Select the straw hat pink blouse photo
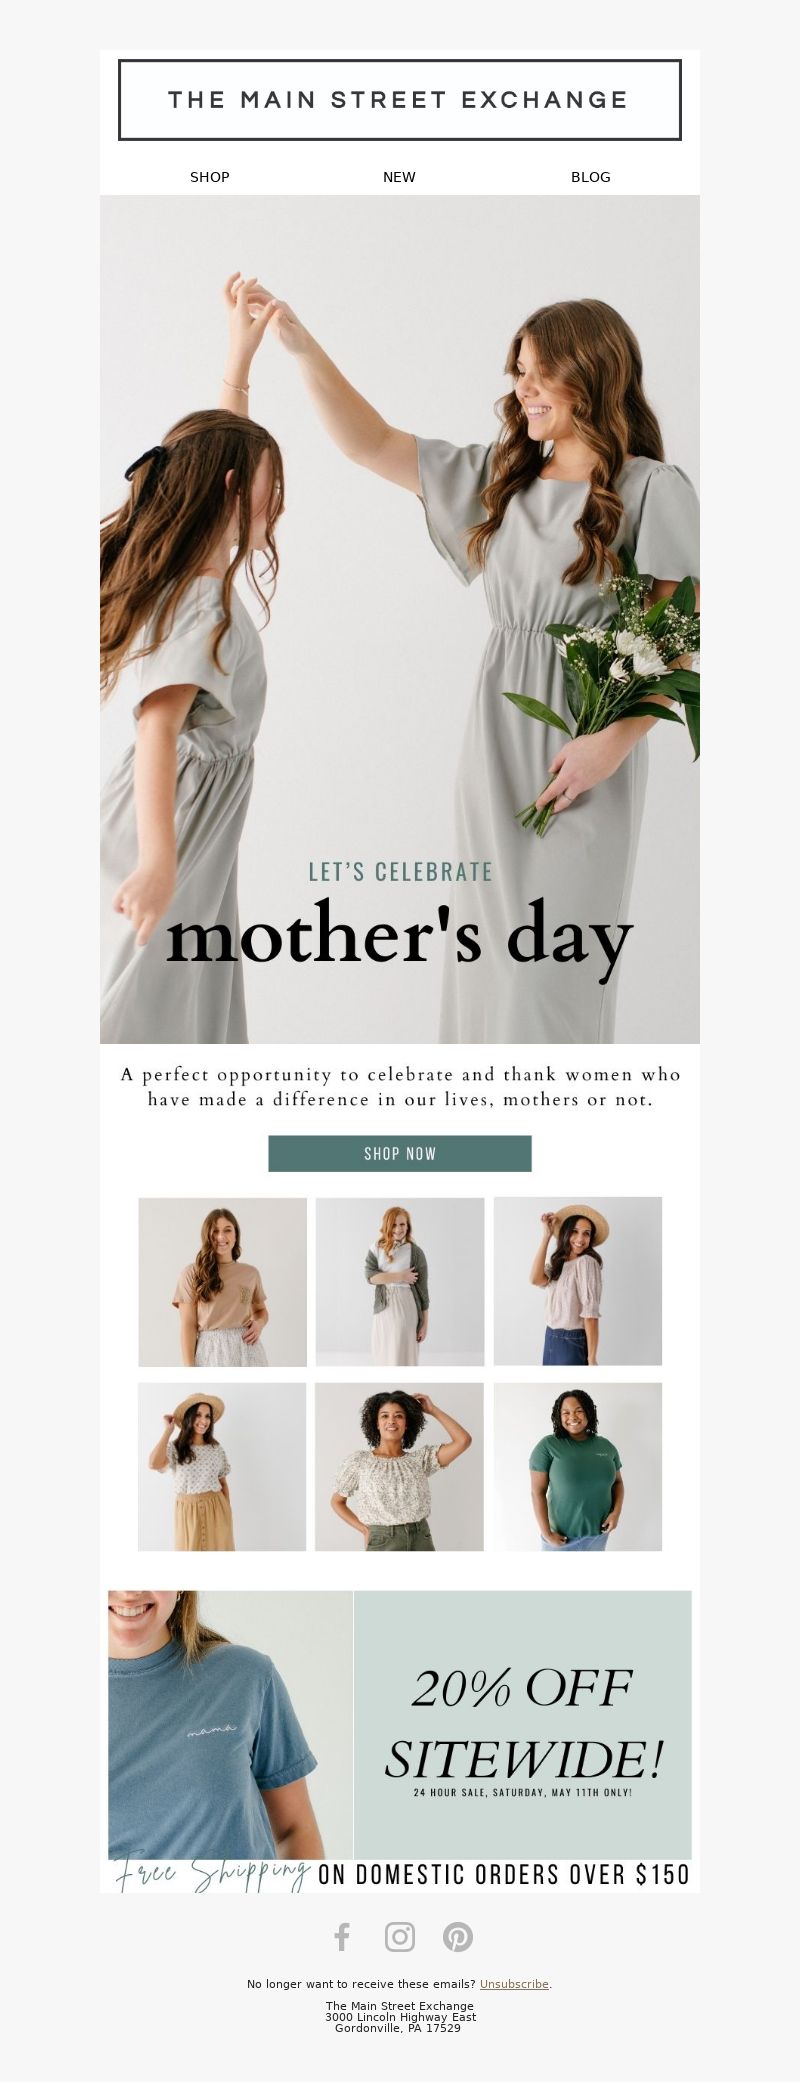 (578, 1281)
